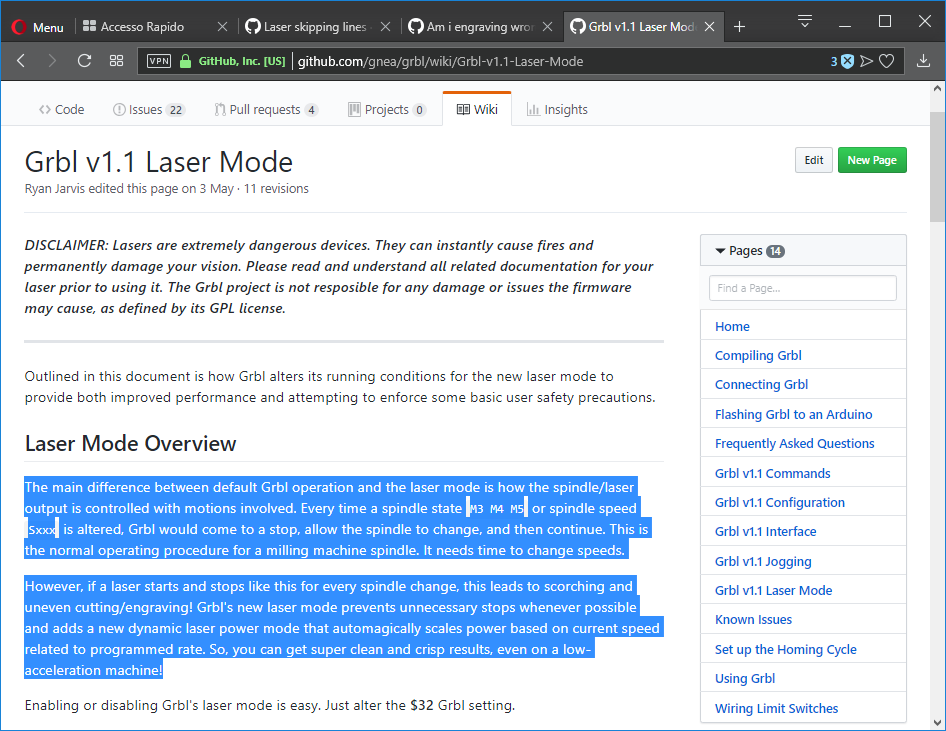
Task: Open Flashing Grbl to an Arduino link
Action: (793, 414)
